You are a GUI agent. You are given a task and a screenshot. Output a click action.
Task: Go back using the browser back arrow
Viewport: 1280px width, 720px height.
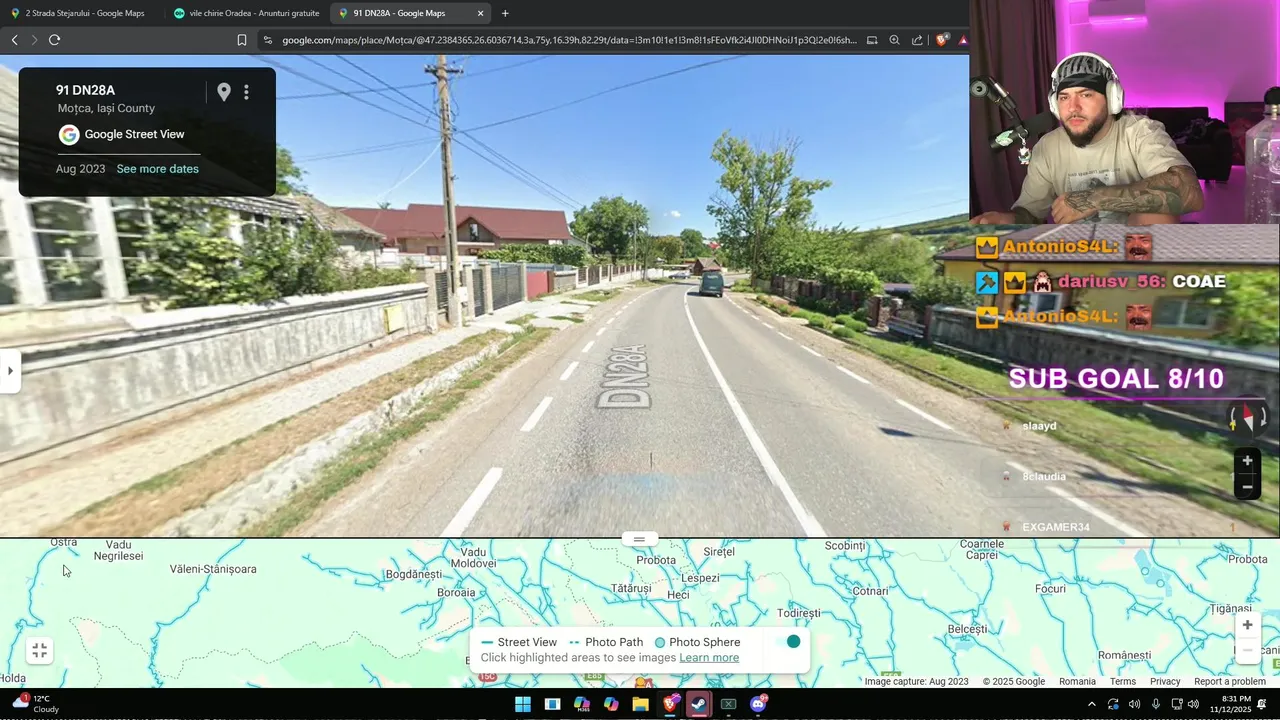pyautogui.click(x=14, y=40)
